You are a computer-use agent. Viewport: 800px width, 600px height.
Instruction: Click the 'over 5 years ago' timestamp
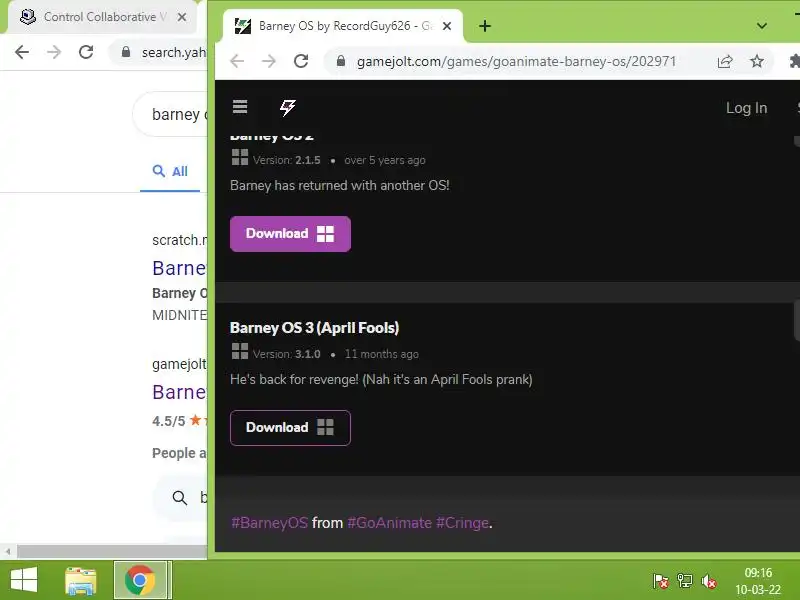[x=385, y=160]
